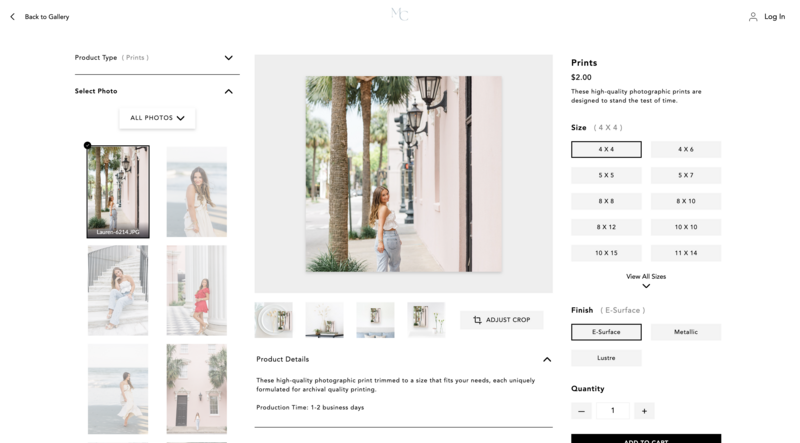Click the Log In link

(774, 17)
